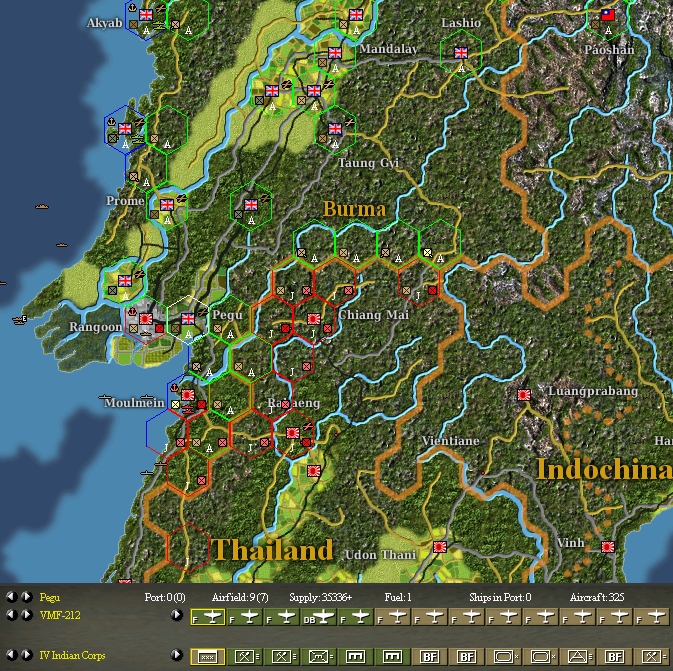Click the Taung Gyi city label
This screenshot has width=673, height=671.
coord(368,163)
